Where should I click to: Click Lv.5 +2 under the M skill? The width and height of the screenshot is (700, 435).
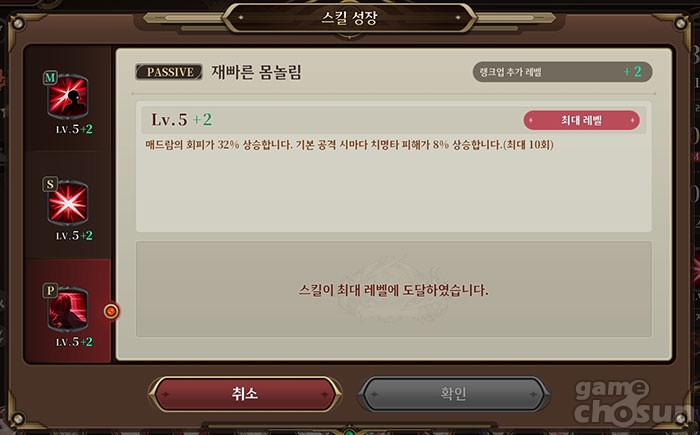click(x=74, y=129)
